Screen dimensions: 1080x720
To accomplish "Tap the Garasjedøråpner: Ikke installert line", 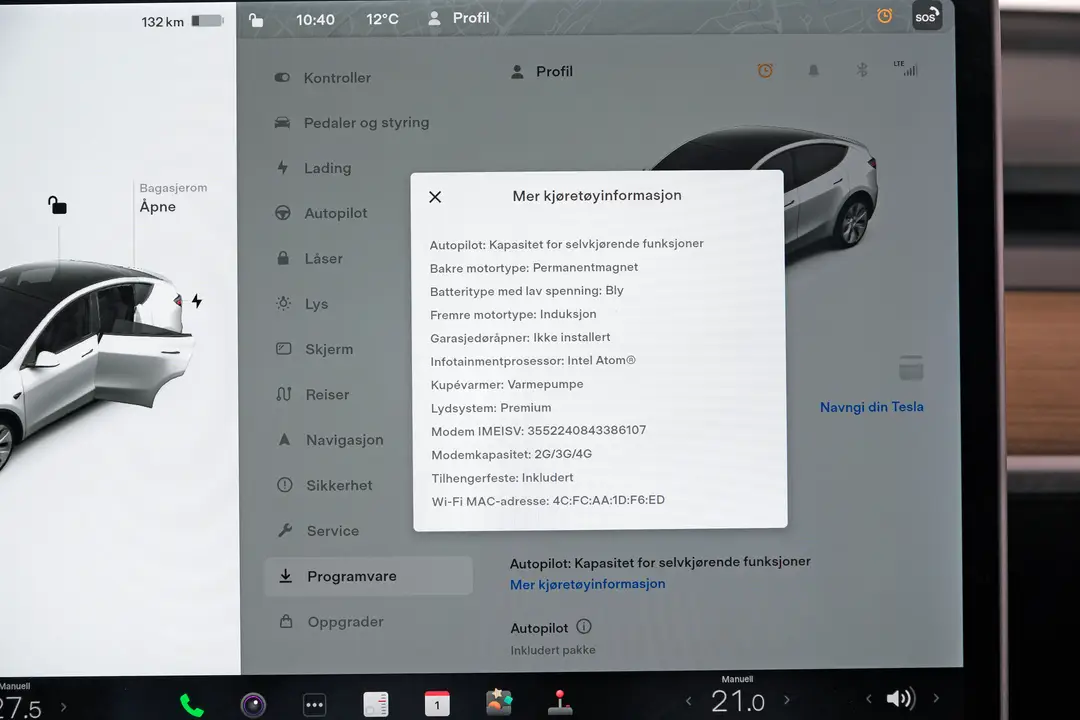I will 520,338.
